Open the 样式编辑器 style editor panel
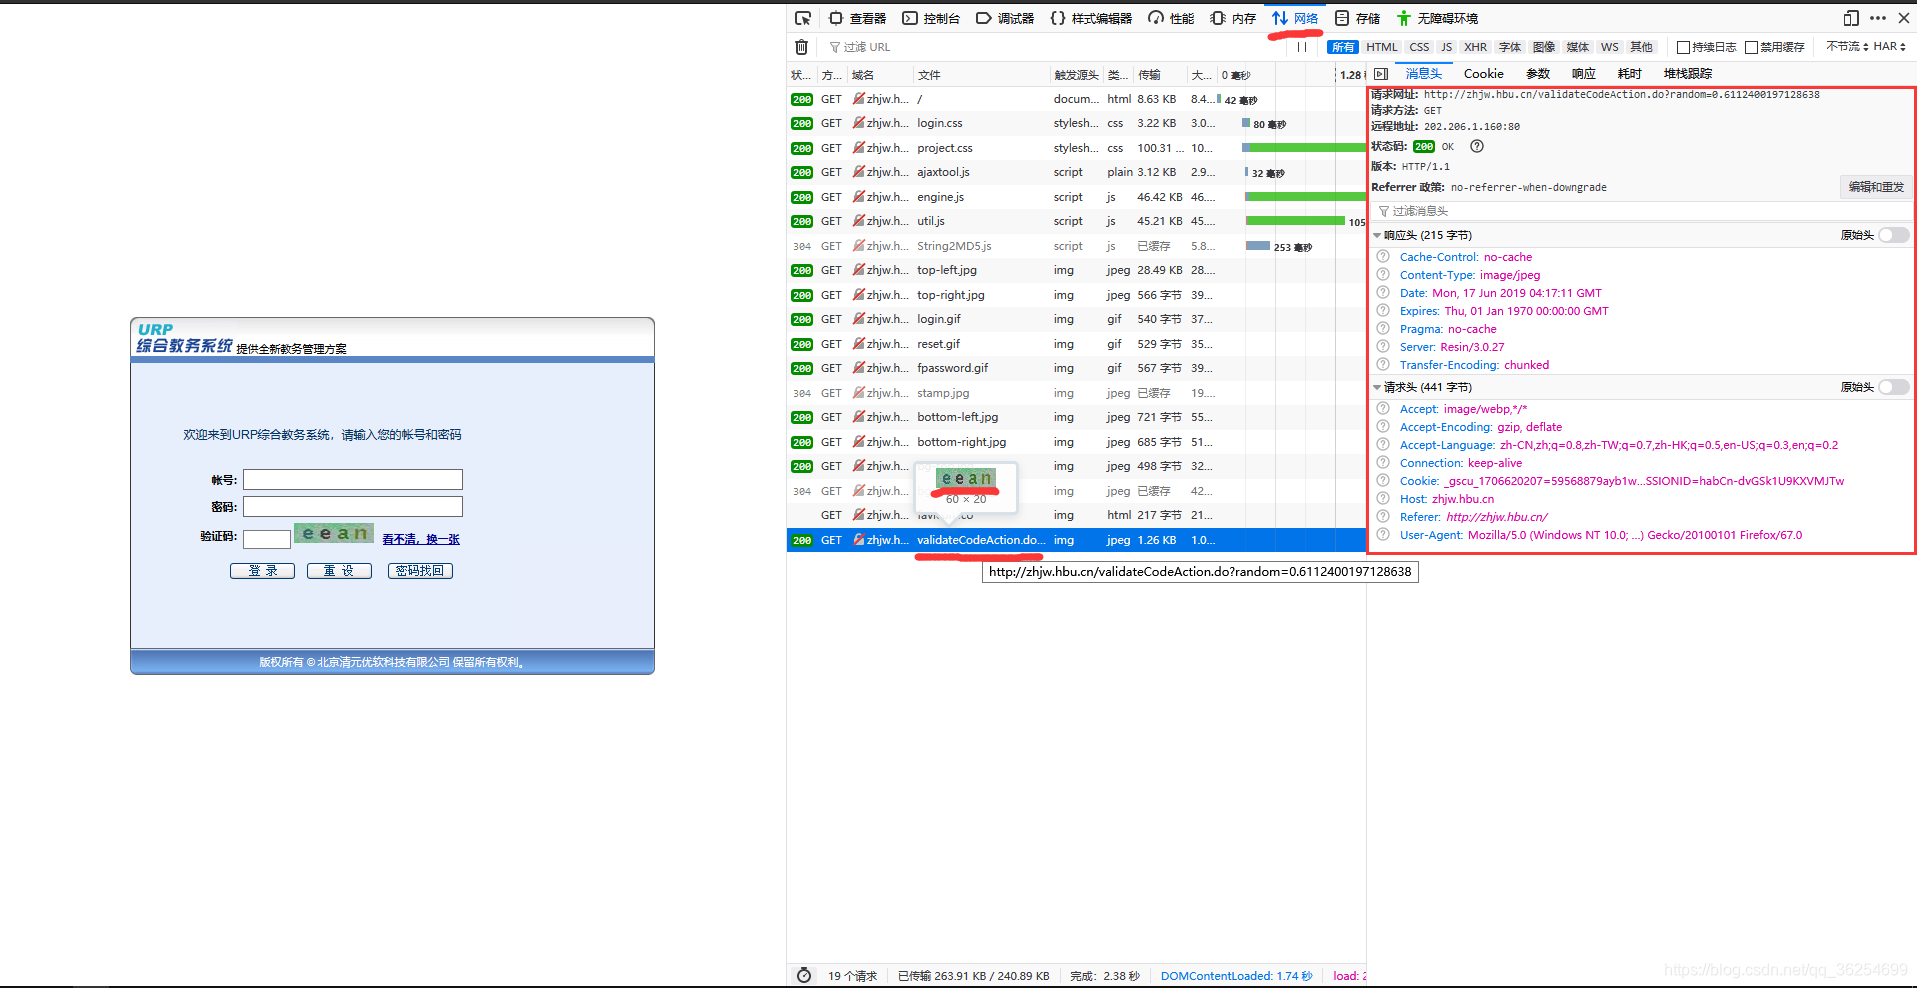 1091,18
